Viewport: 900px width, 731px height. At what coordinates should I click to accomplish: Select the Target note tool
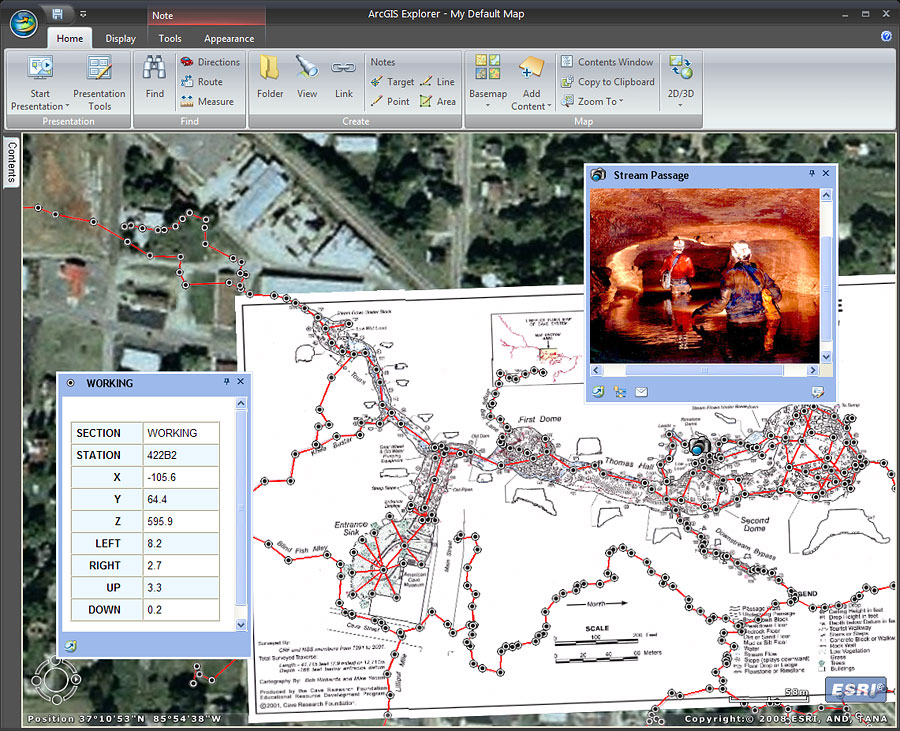393,82
